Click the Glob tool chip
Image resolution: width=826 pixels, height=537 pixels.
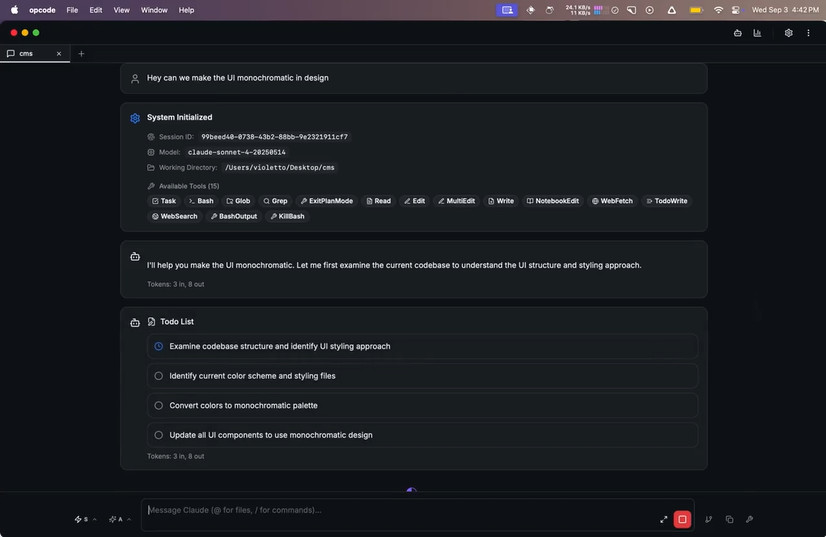click(238, 201)
